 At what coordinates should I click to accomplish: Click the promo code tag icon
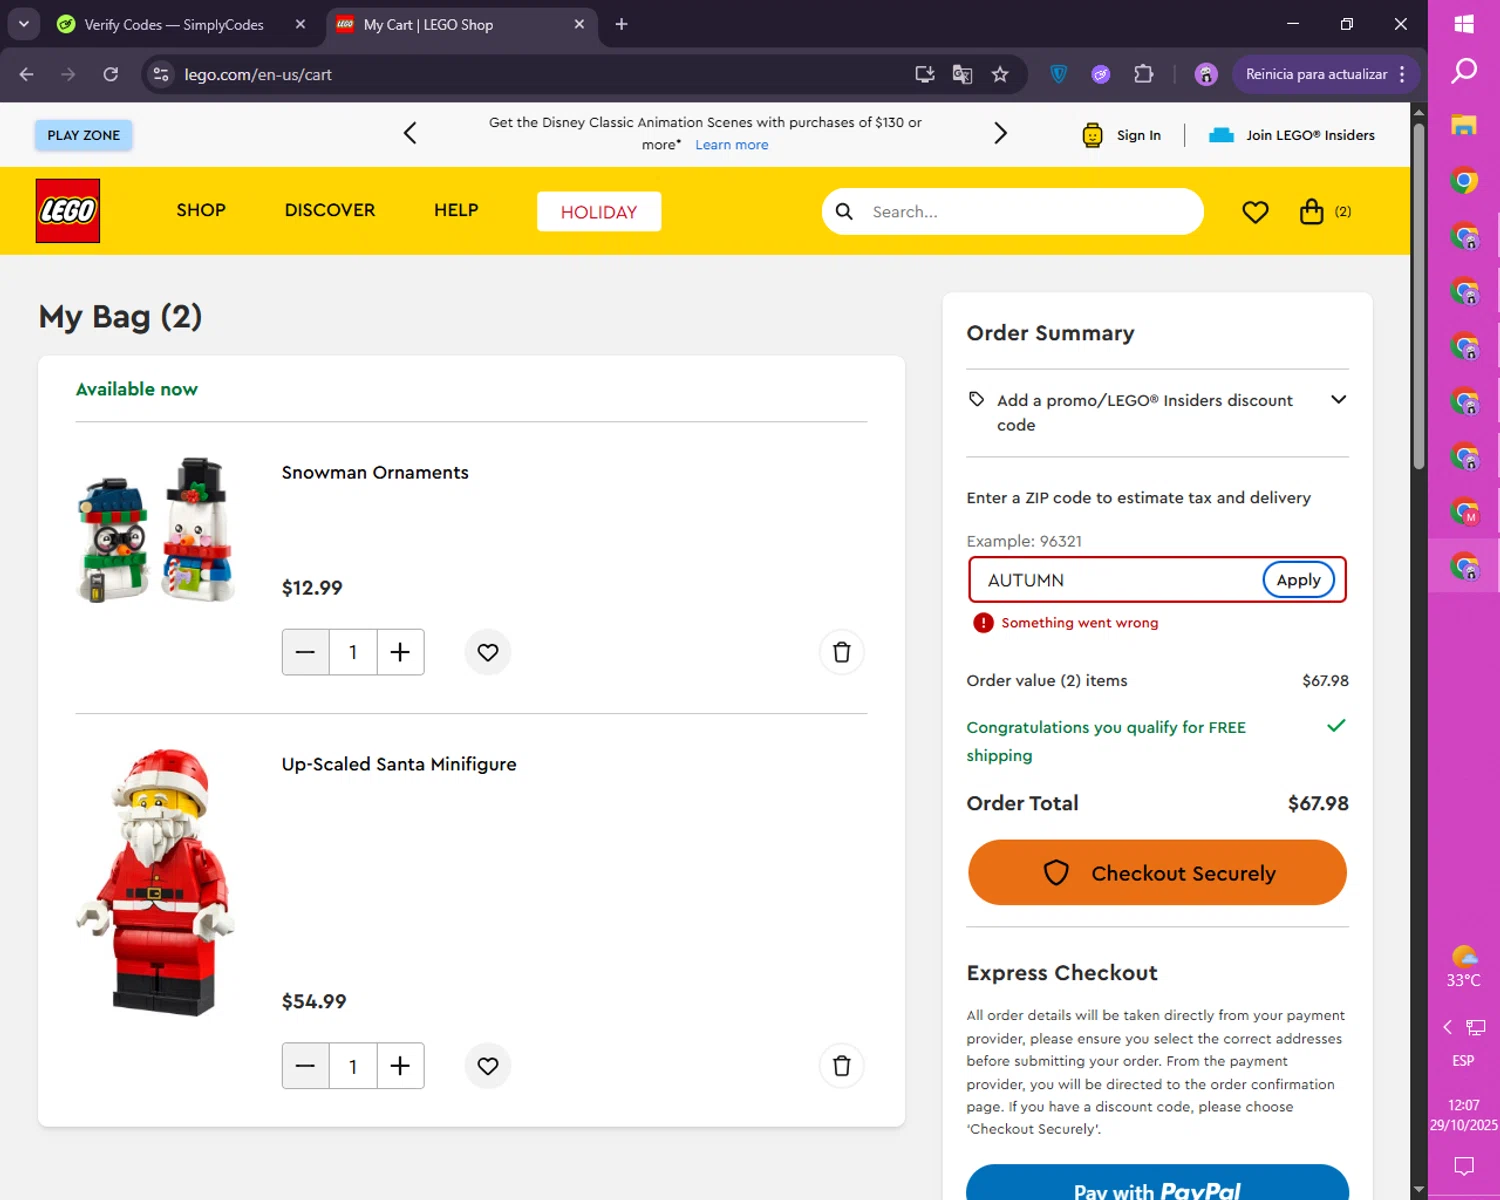[977, 399]
